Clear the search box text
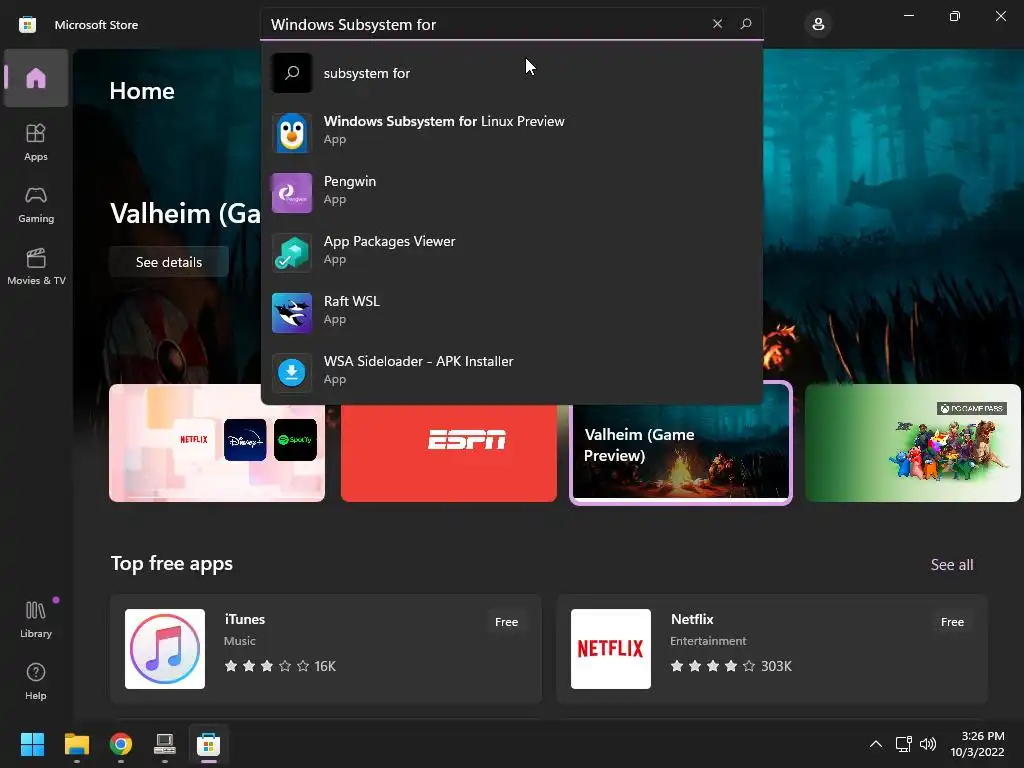The image size is (1024, 768). 717,24
